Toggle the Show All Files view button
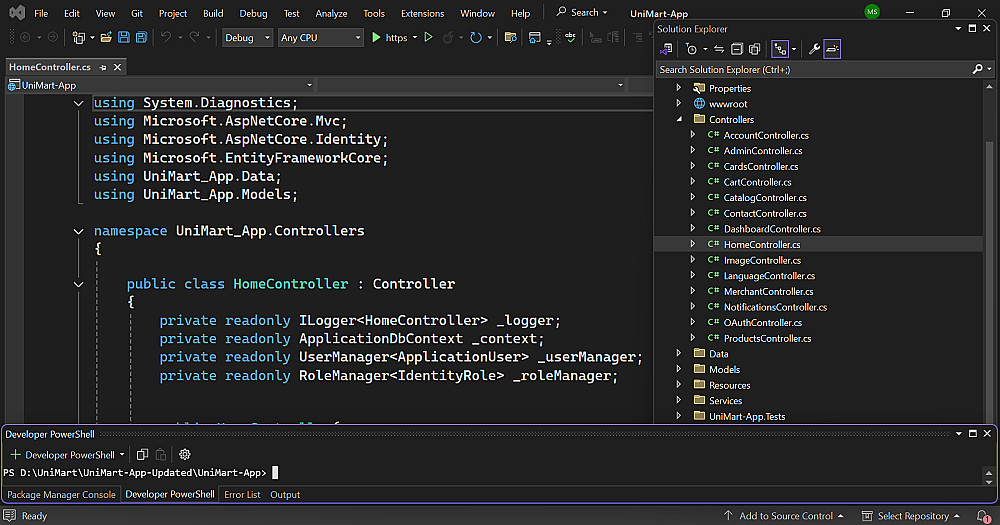This screenshot has height=525, width=1000. (754, 49)
